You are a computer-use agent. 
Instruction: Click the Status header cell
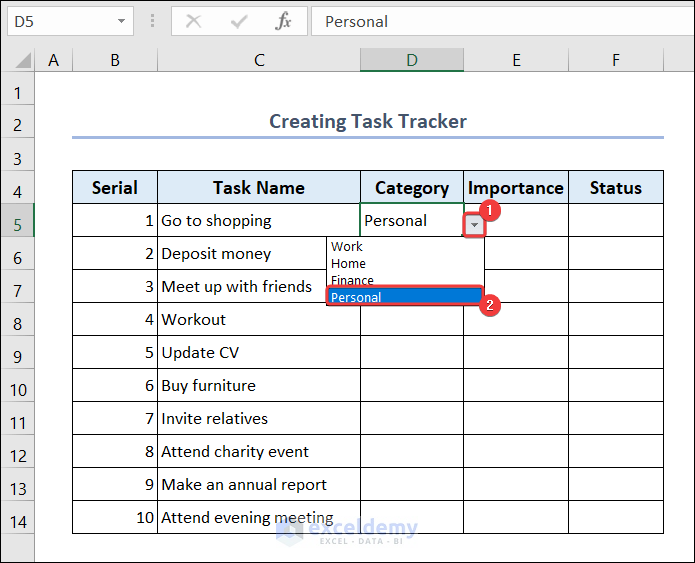coord(615,188)
